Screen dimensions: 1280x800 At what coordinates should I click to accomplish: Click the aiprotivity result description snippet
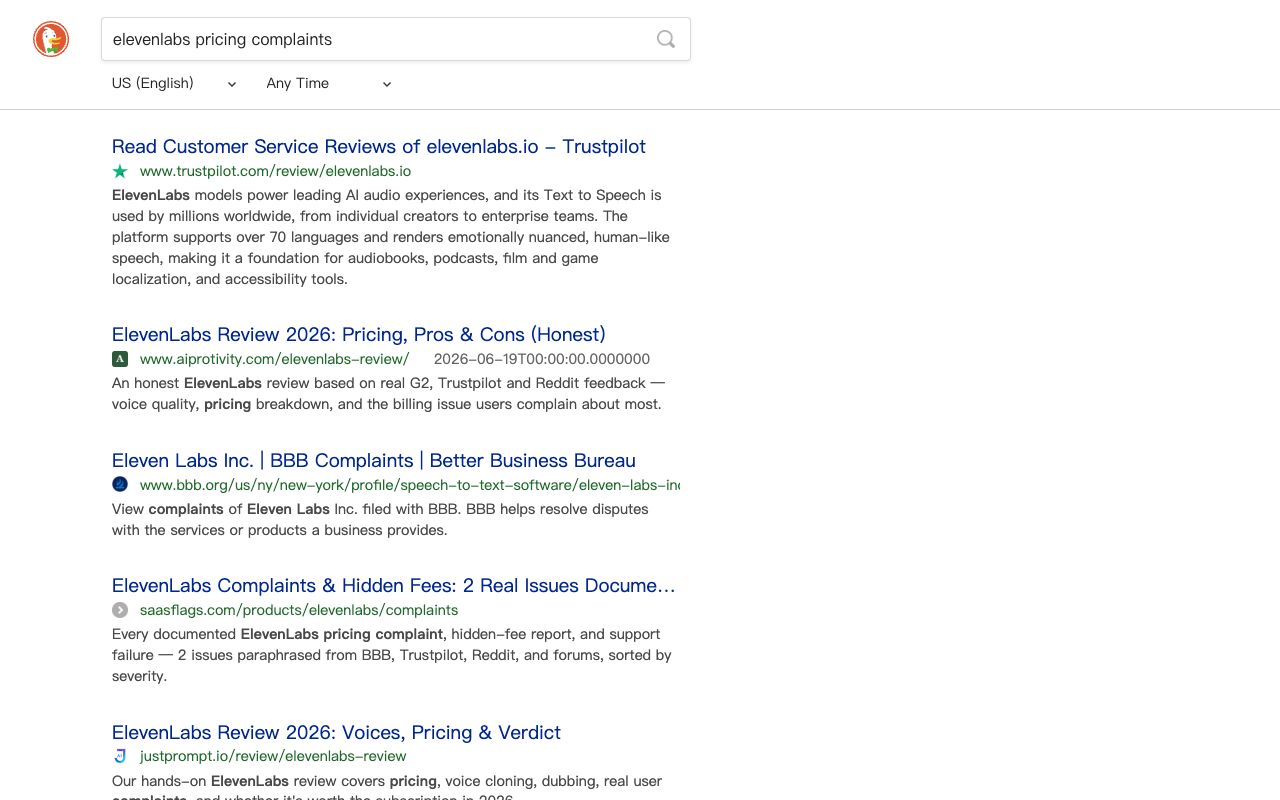[x=388, y=394]
